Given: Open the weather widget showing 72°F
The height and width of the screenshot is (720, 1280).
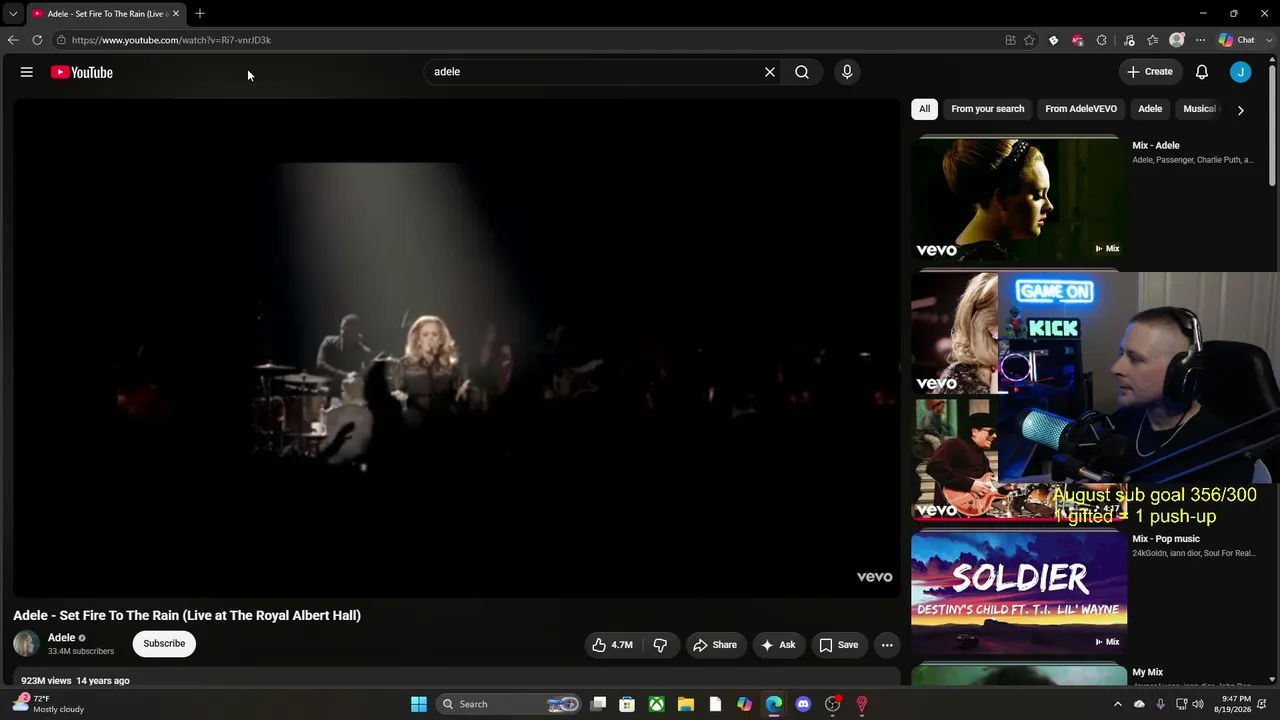Looking at the screenshot, I should point(46,704).
